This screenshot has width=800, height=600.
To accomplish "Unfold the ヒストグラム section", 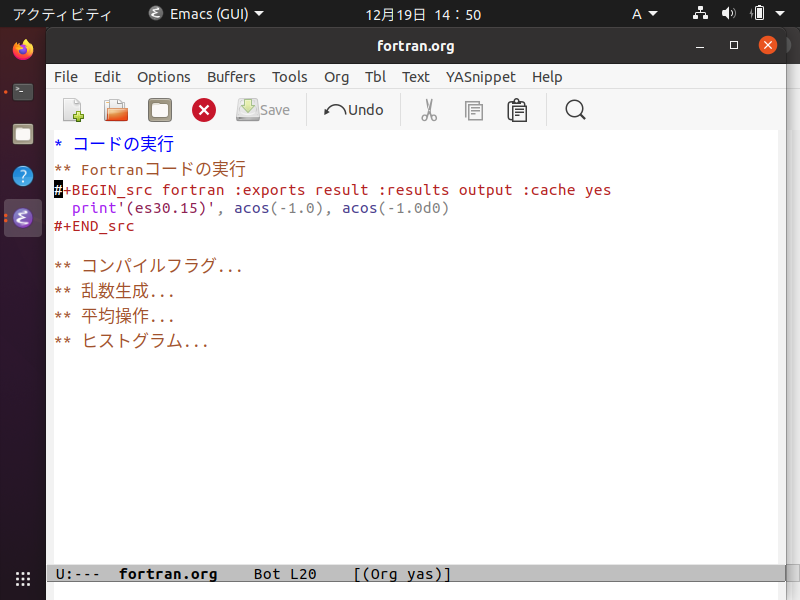I will tap(133, 340).
